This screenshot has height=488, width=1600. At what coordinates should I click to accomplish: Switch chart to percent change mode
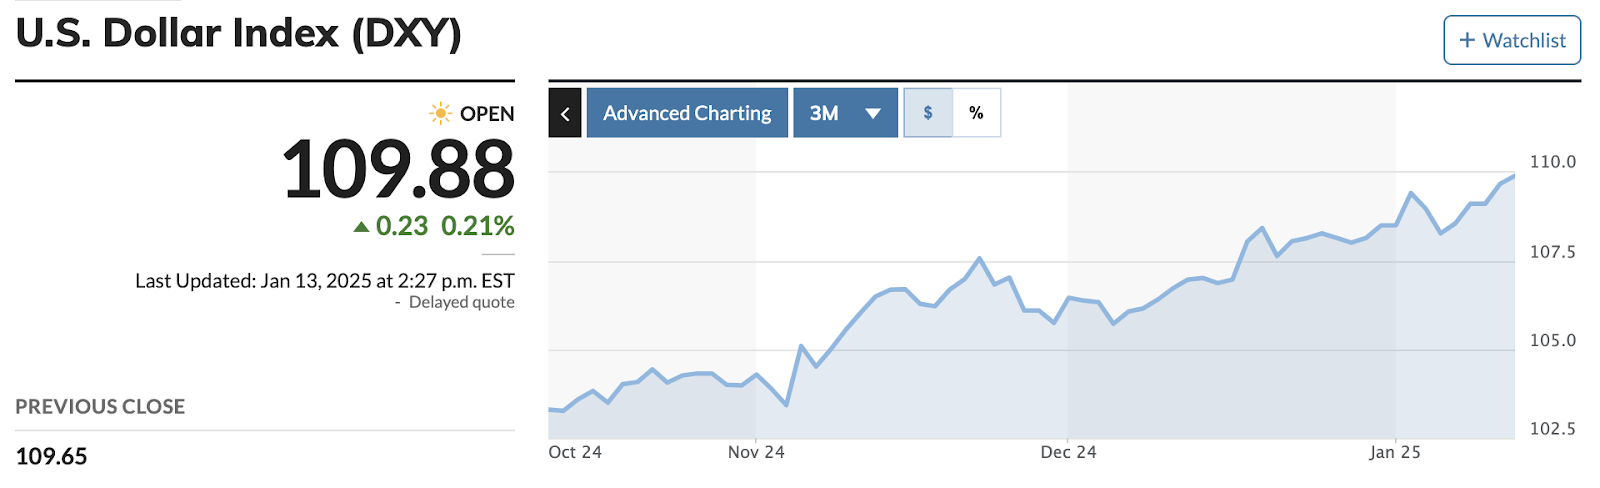point(976,113)
